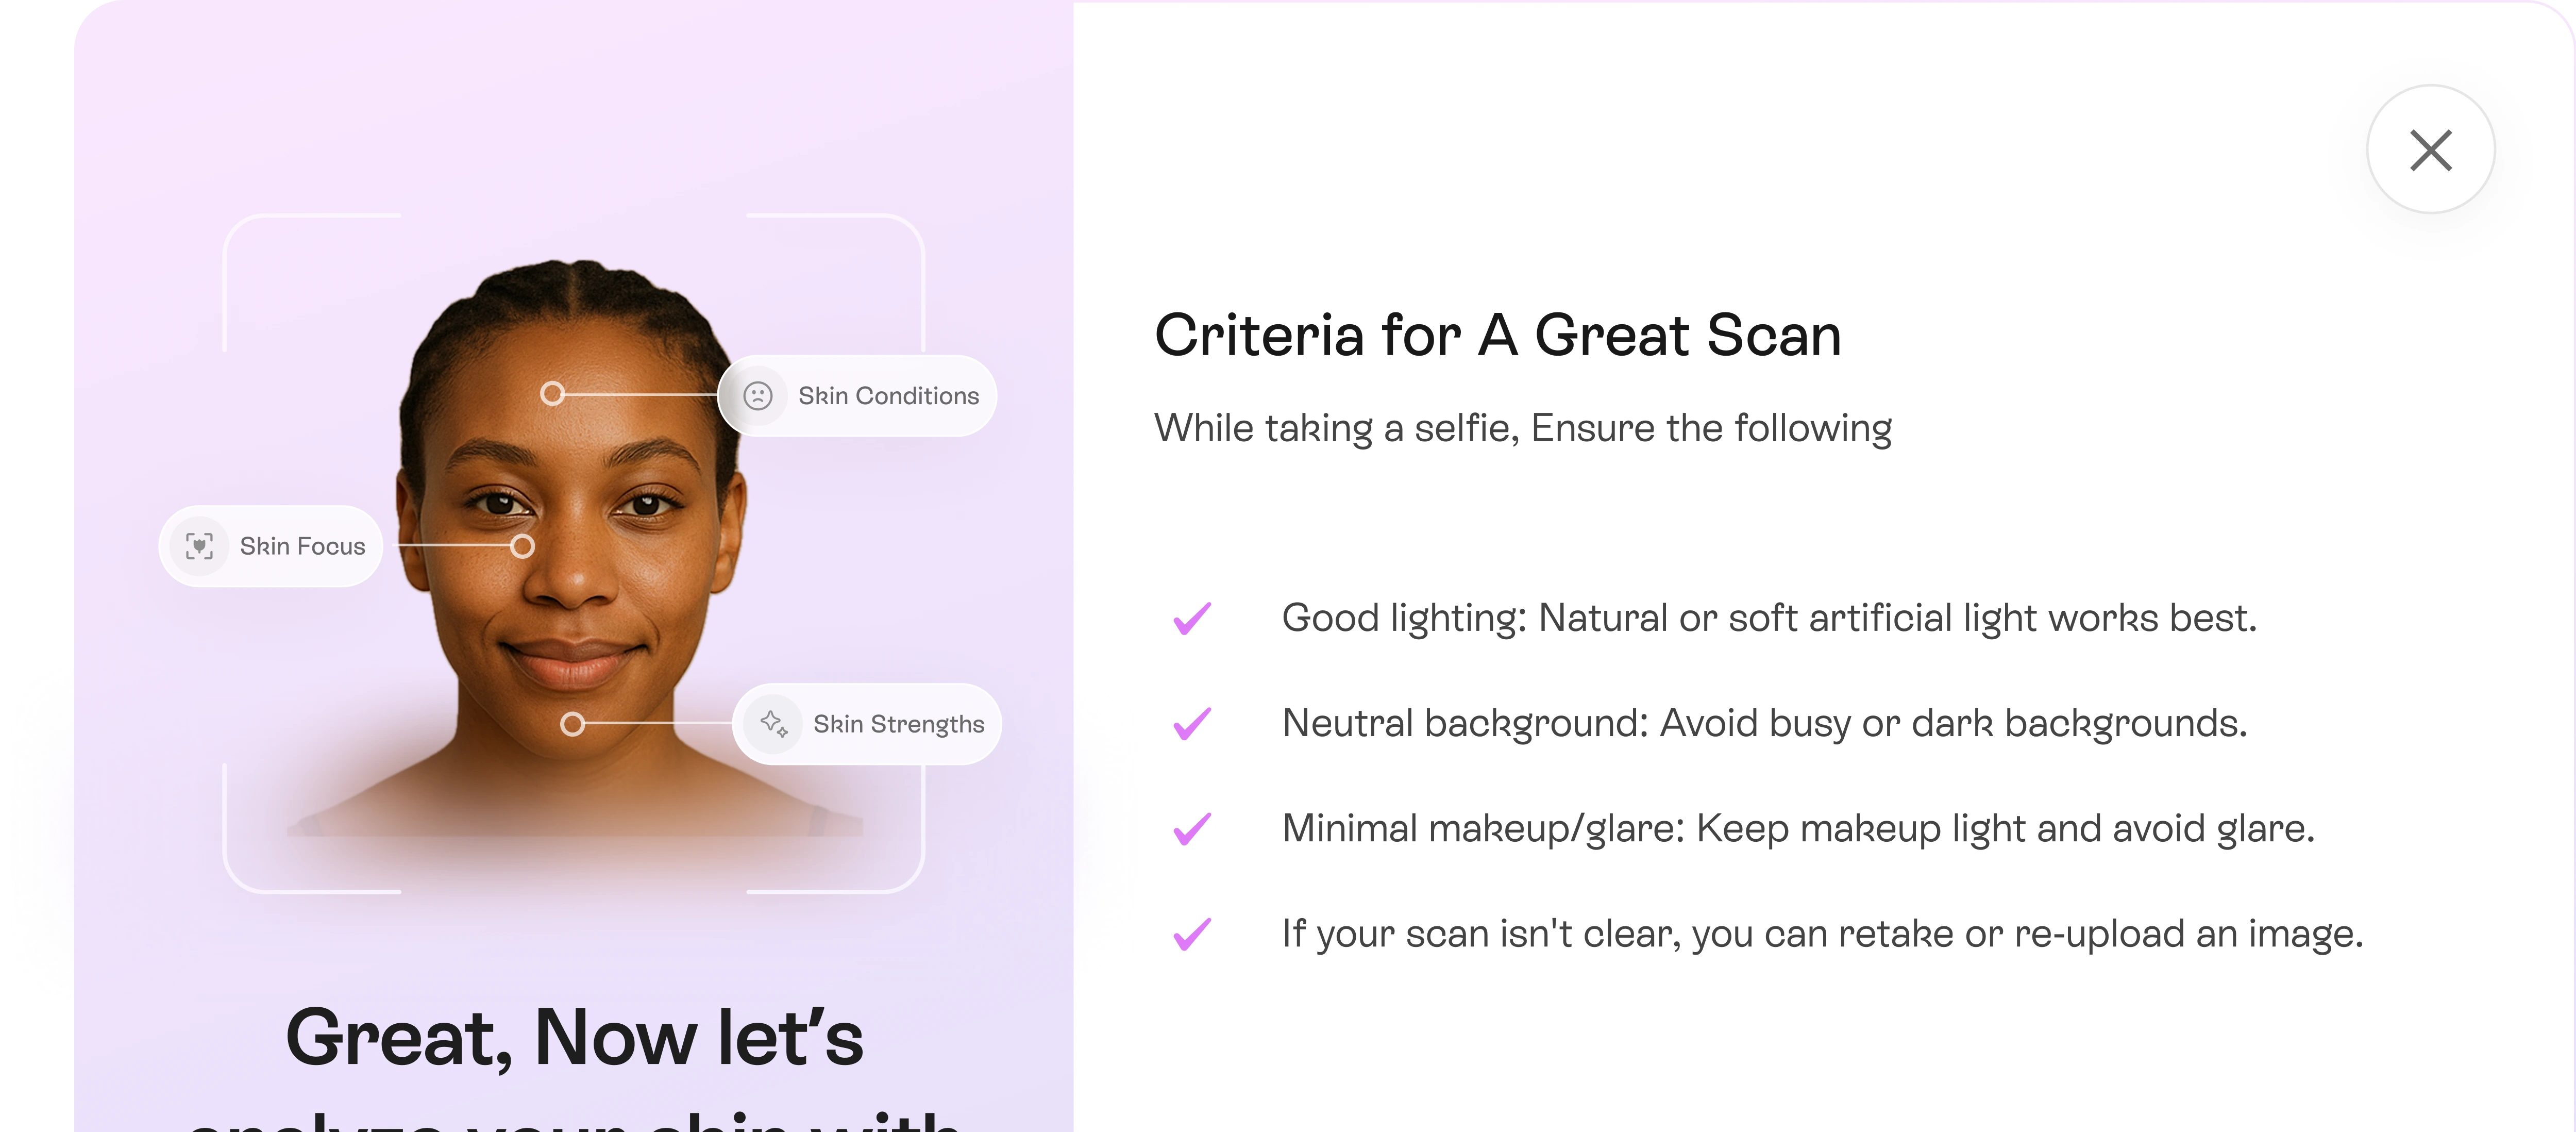
Task: Click the 'Criteria for A Great Scan' heading
Action: pyautogui.click(x=1497, y=335)
